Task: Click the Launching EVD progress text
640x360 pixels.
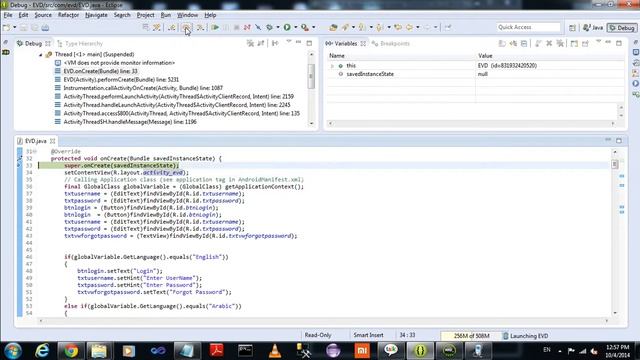Action: pyautogui.click(x=529, y=336)
